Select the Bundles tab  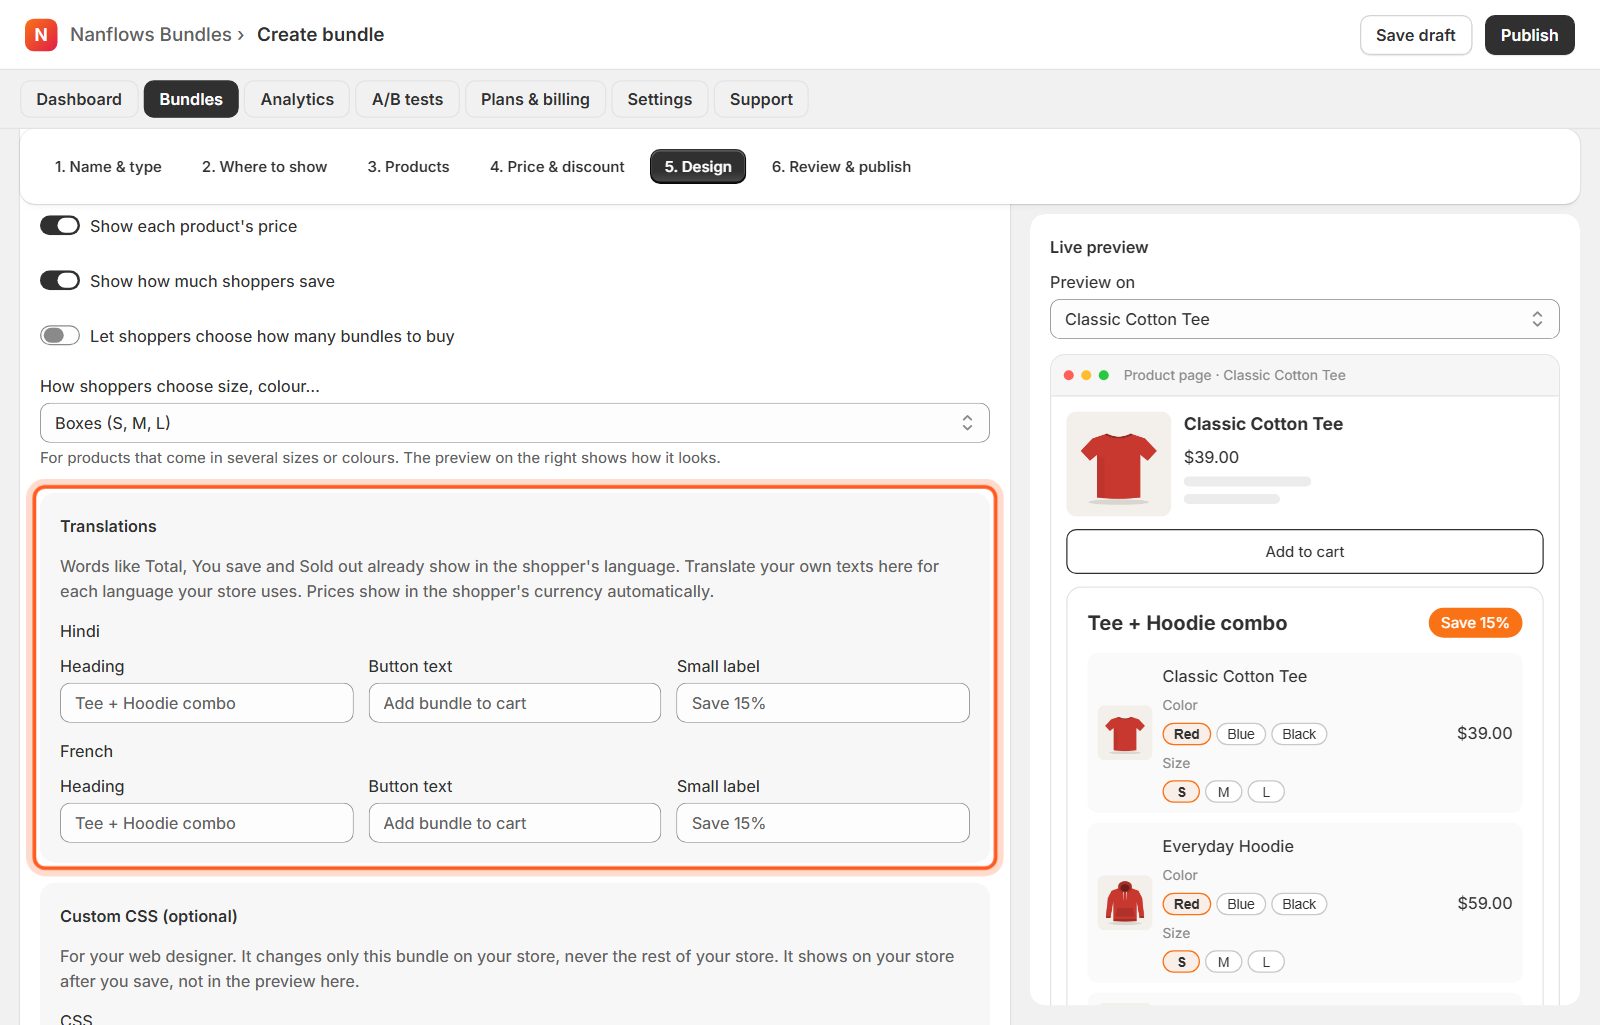191,99
